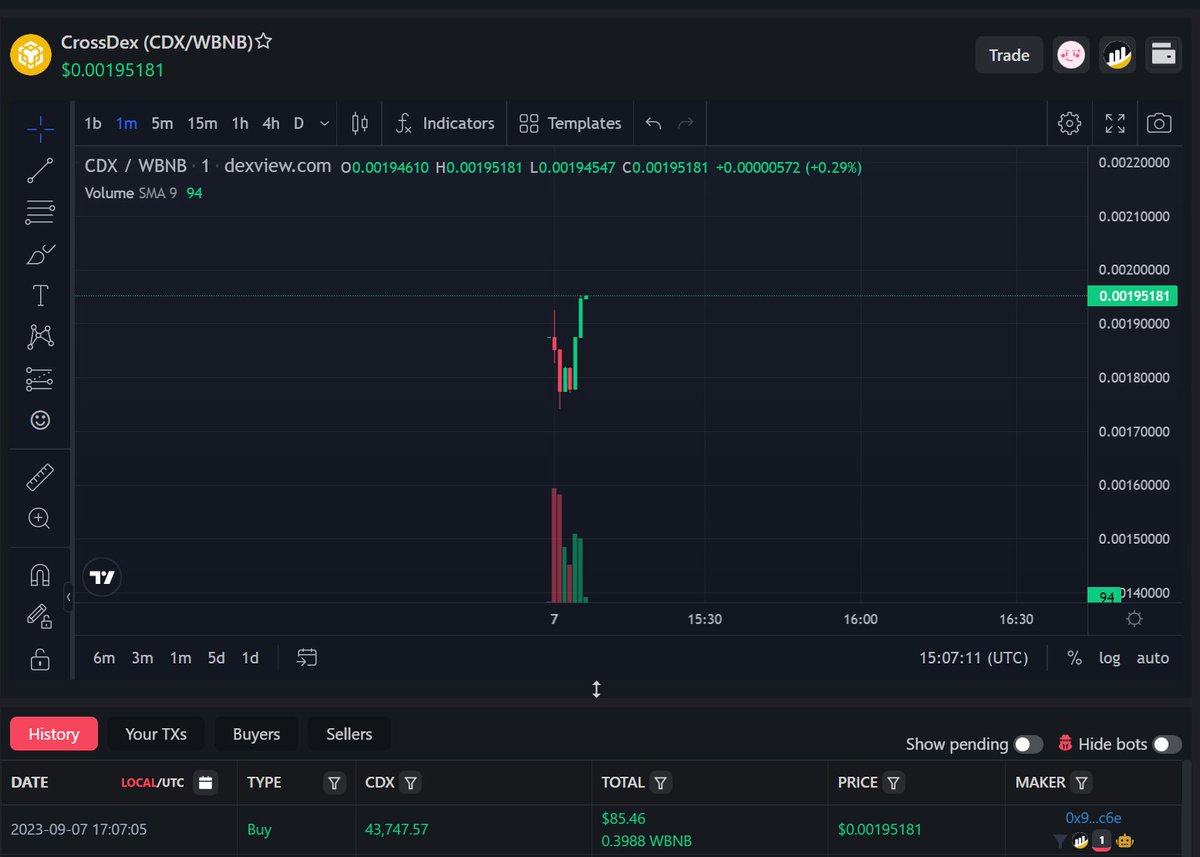This screenshot has width=1200, height=857.
Task: Select the trend line drawing tool
Action: coord(40,170)
